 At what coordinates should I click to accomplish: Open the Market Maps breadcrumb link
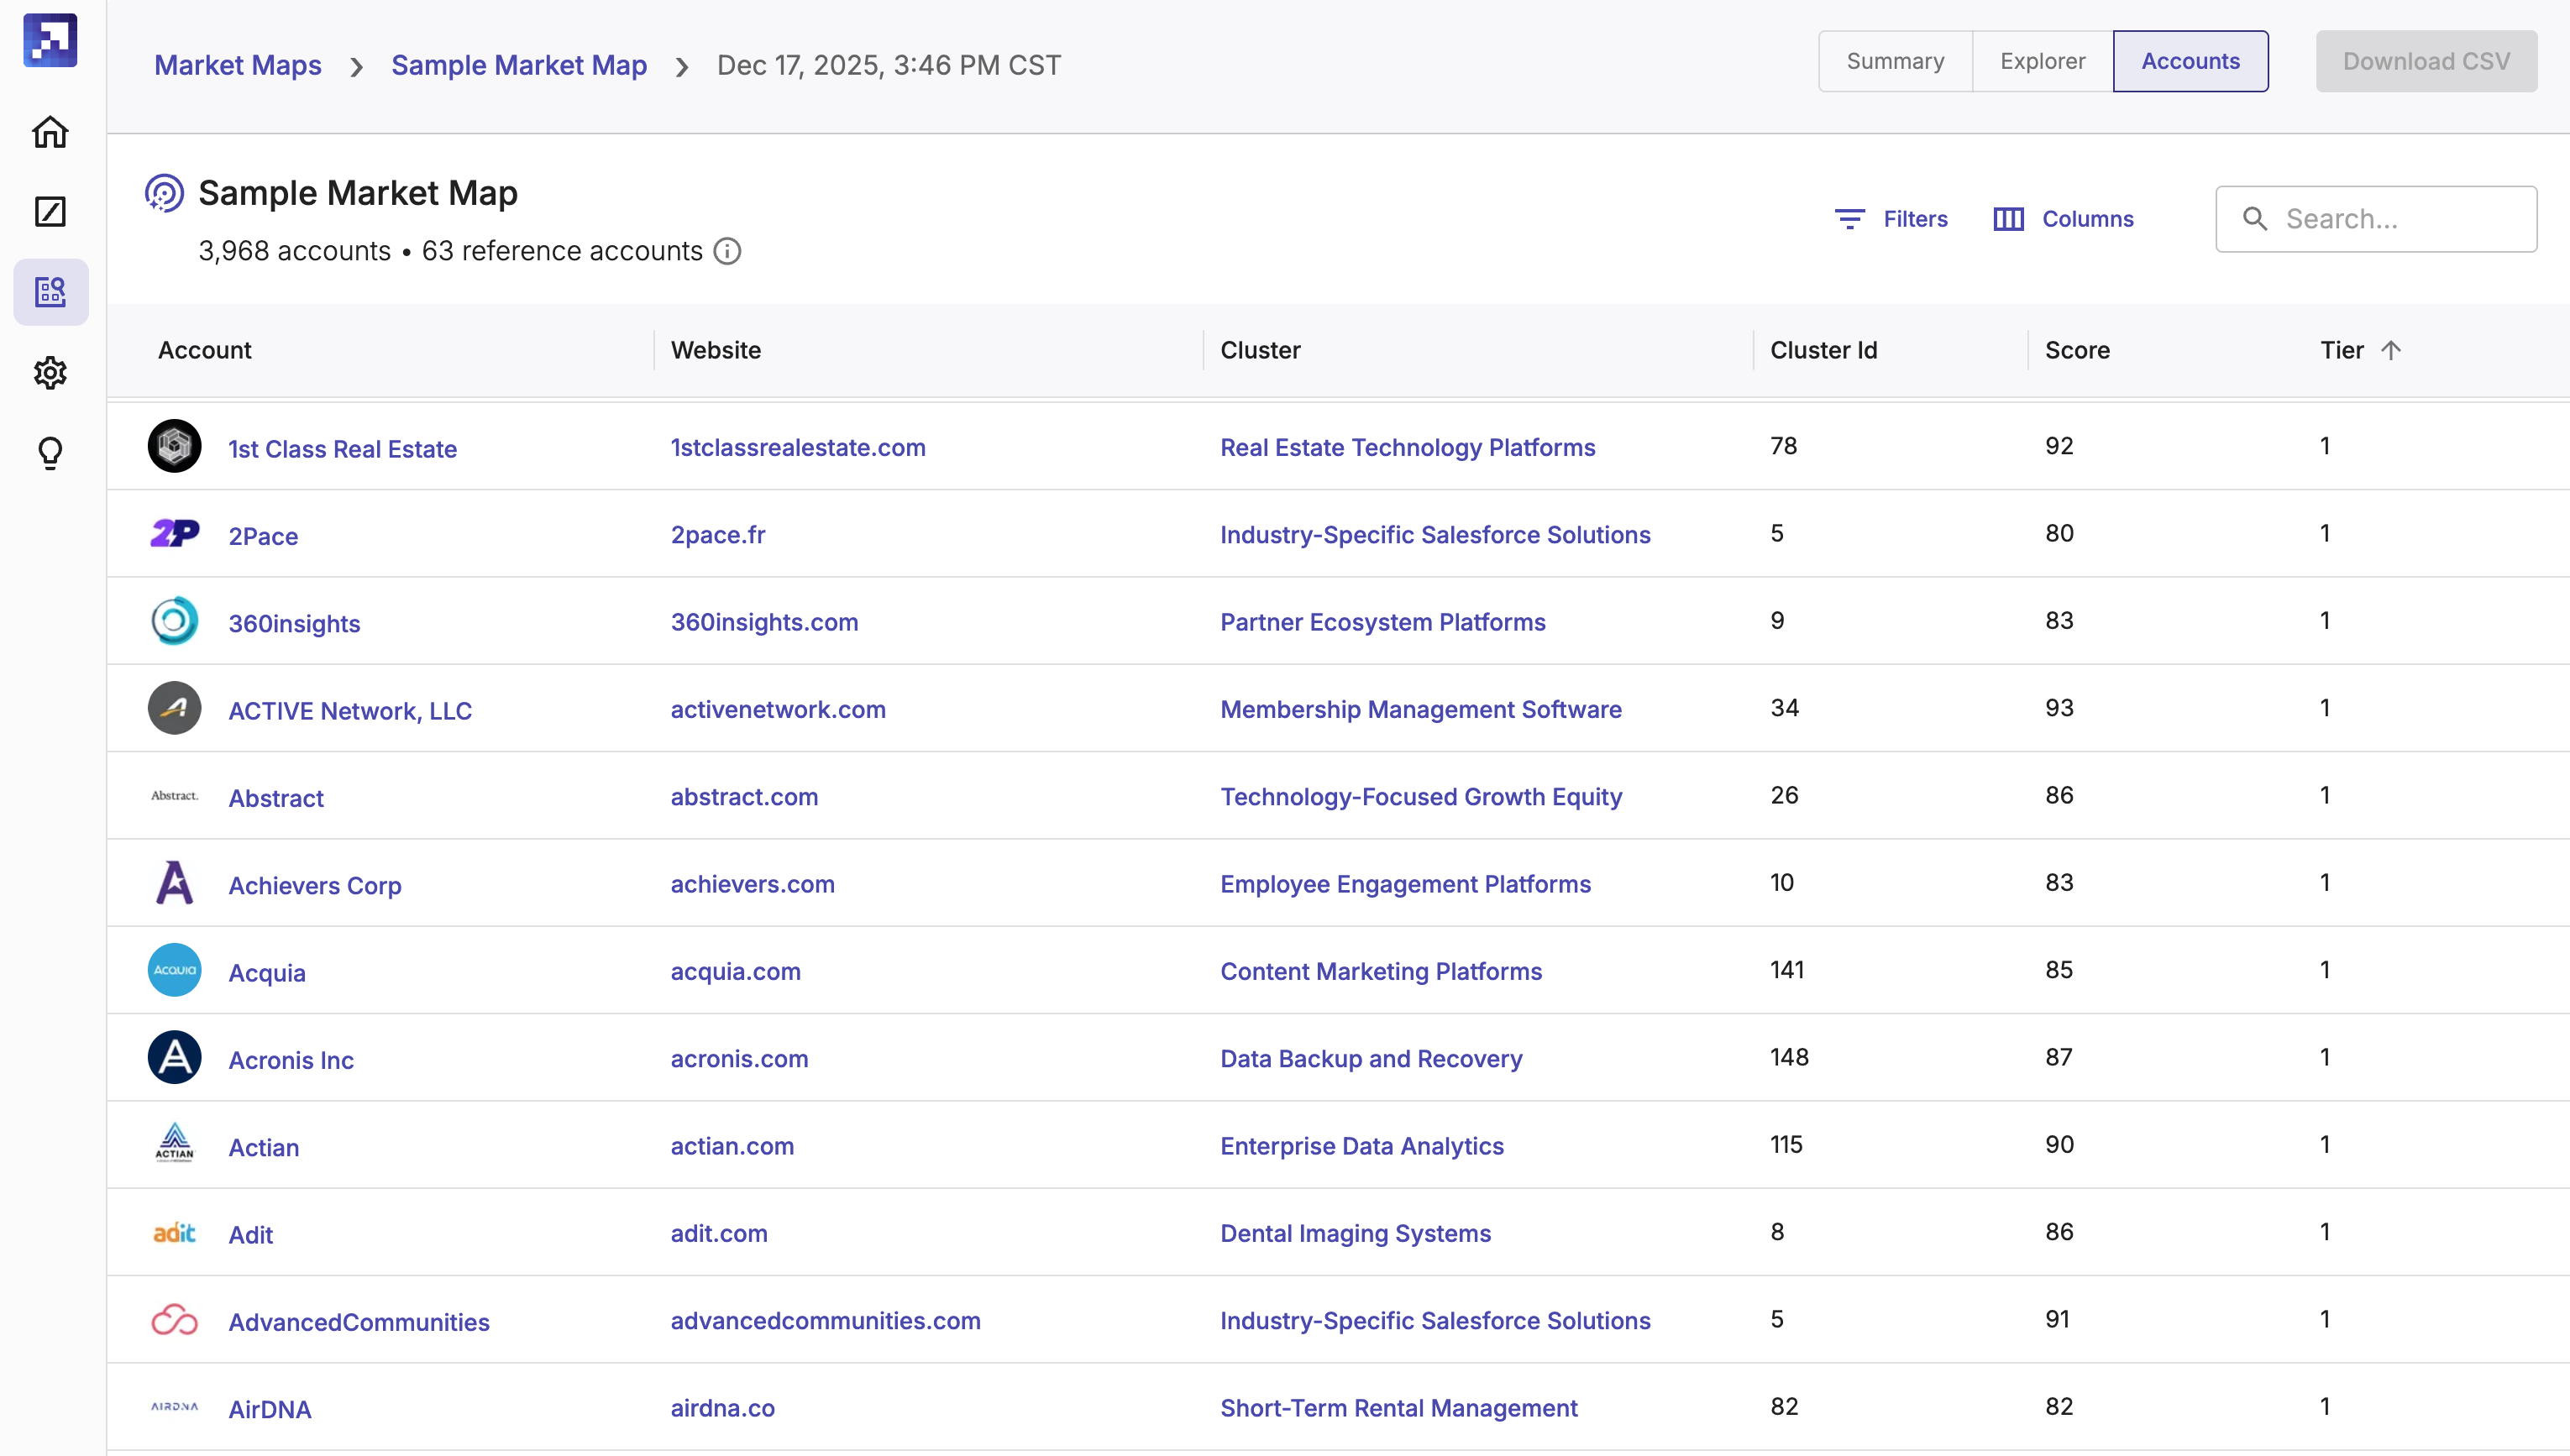pos(237,64)
